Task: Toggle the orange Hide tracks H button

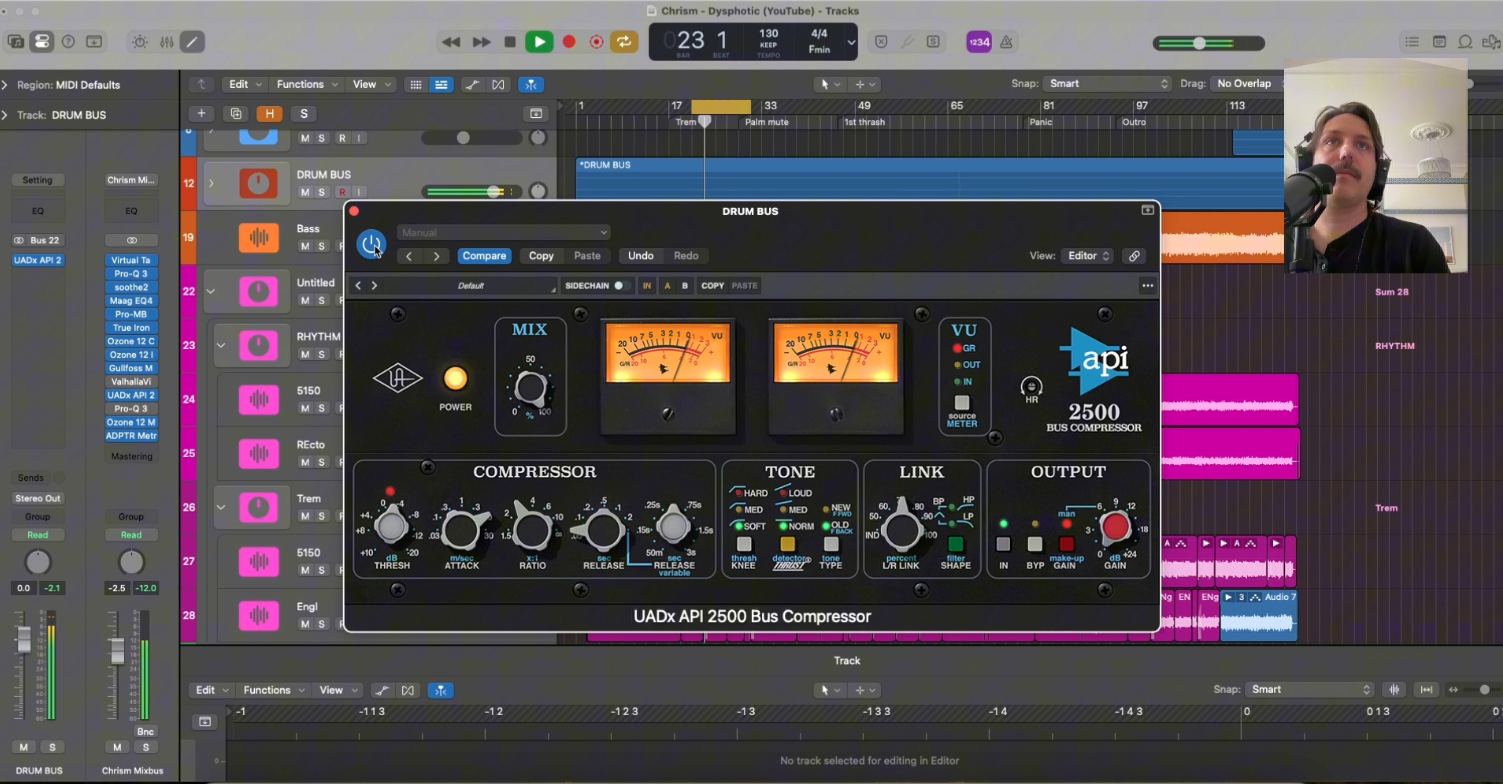Action: (269, 114)
